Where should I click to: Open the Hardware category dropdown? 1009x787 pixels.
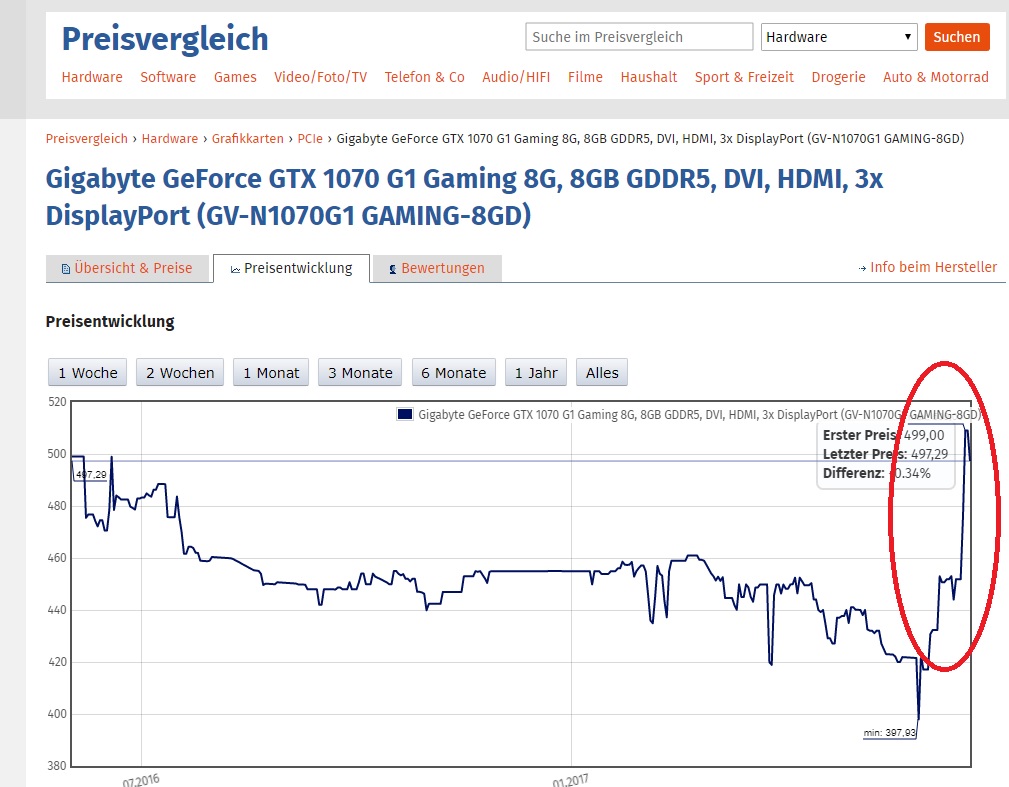pos(838,37)
